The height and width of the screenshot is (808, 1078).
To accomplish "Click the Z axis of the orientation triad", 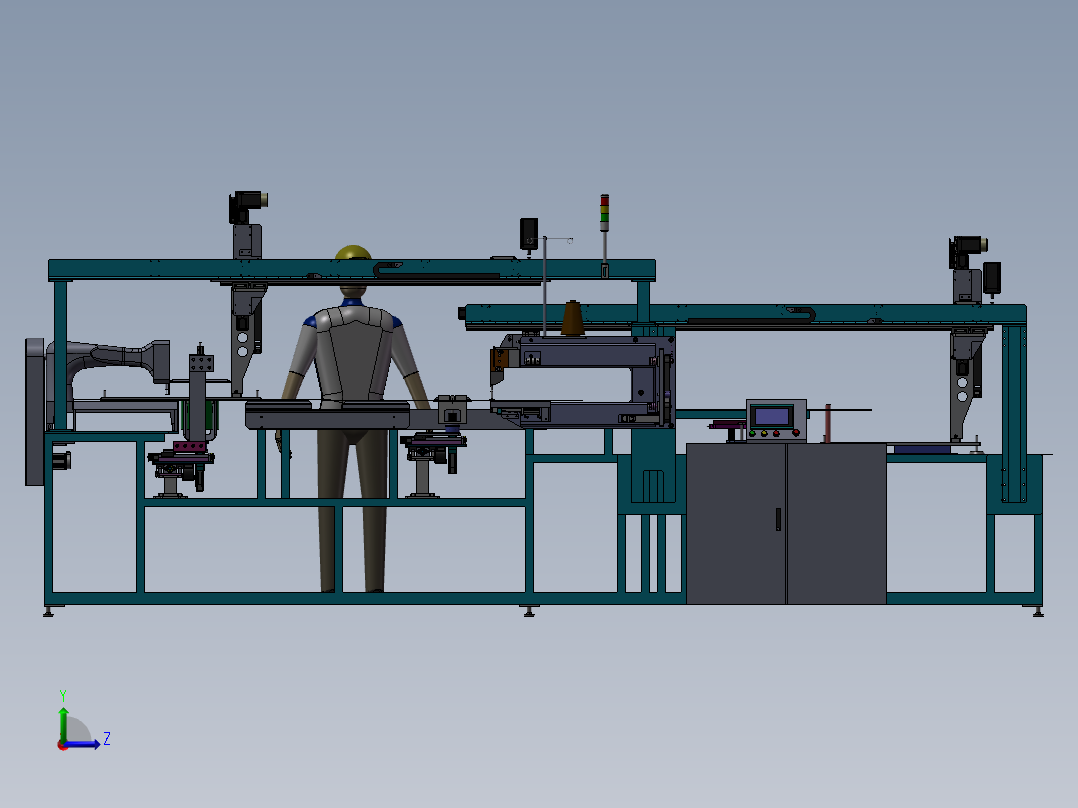I will (84, 743).
